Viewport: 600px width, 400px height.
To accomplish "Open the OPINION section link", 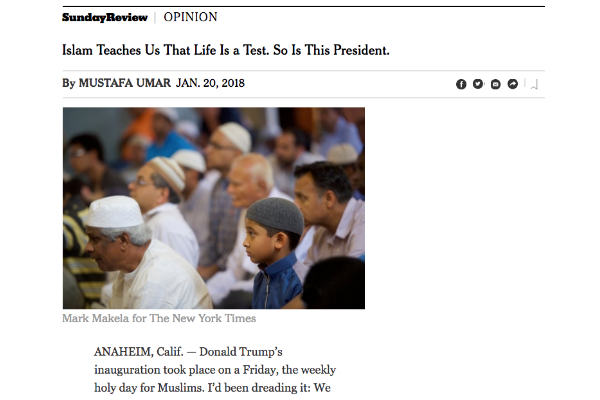I will click(x=191, y=17).
